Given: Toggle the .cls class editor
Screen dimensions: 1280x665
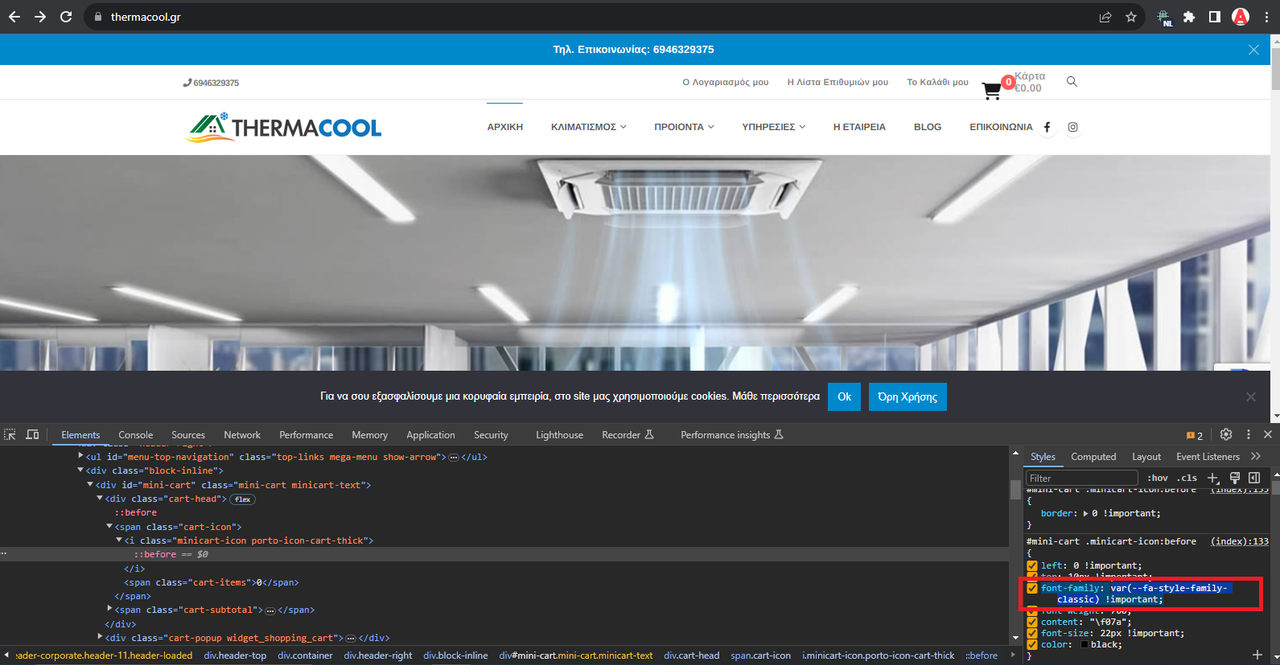Looking at the screenshot, I should point(1187,478).
